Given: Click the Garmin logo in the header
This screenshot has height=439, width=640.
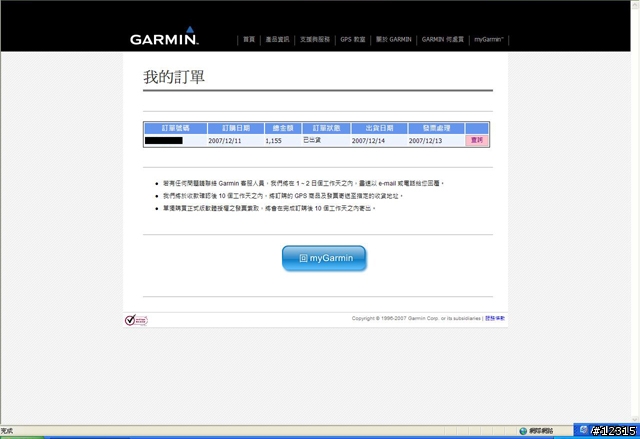Looking at the screenshot, I should click(x=164, y=36).
